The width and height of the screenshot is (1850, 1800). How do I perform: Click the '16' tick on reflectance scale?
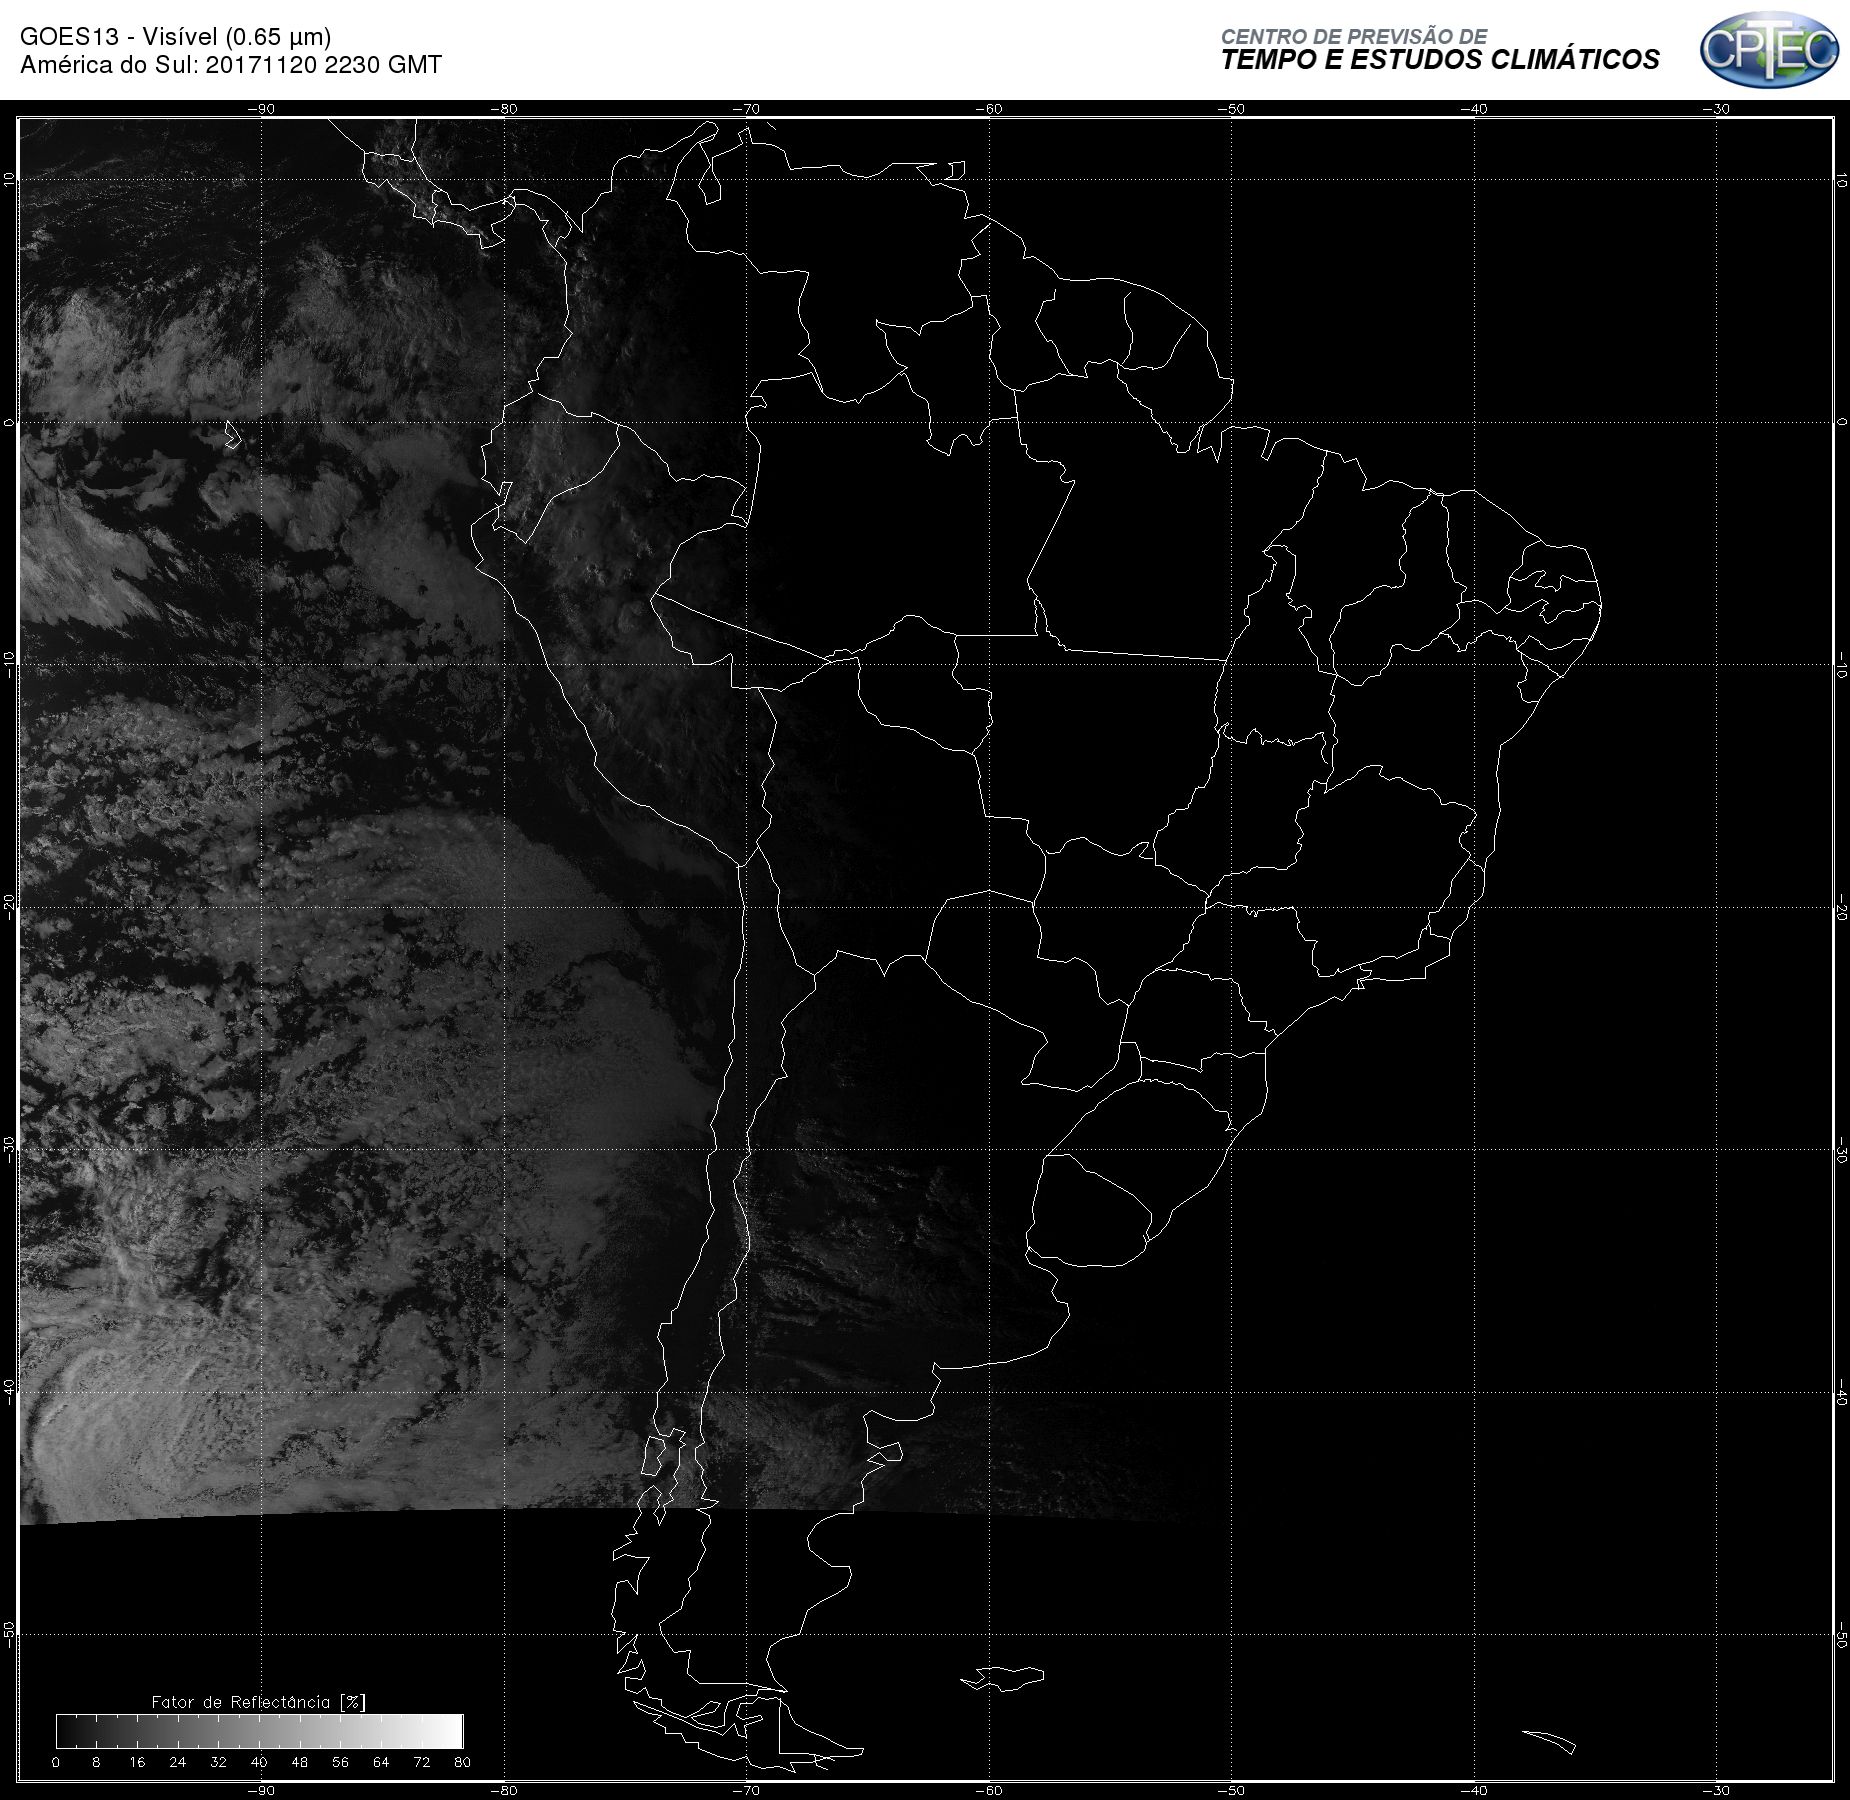[137, 1762]
